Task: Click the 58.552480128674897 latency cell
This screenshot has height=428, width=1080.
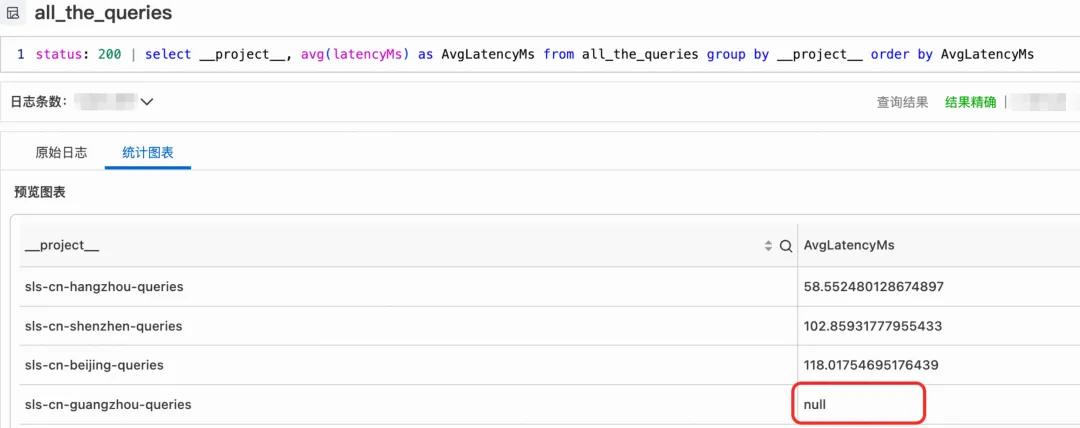Action: [x=873, y=287]
